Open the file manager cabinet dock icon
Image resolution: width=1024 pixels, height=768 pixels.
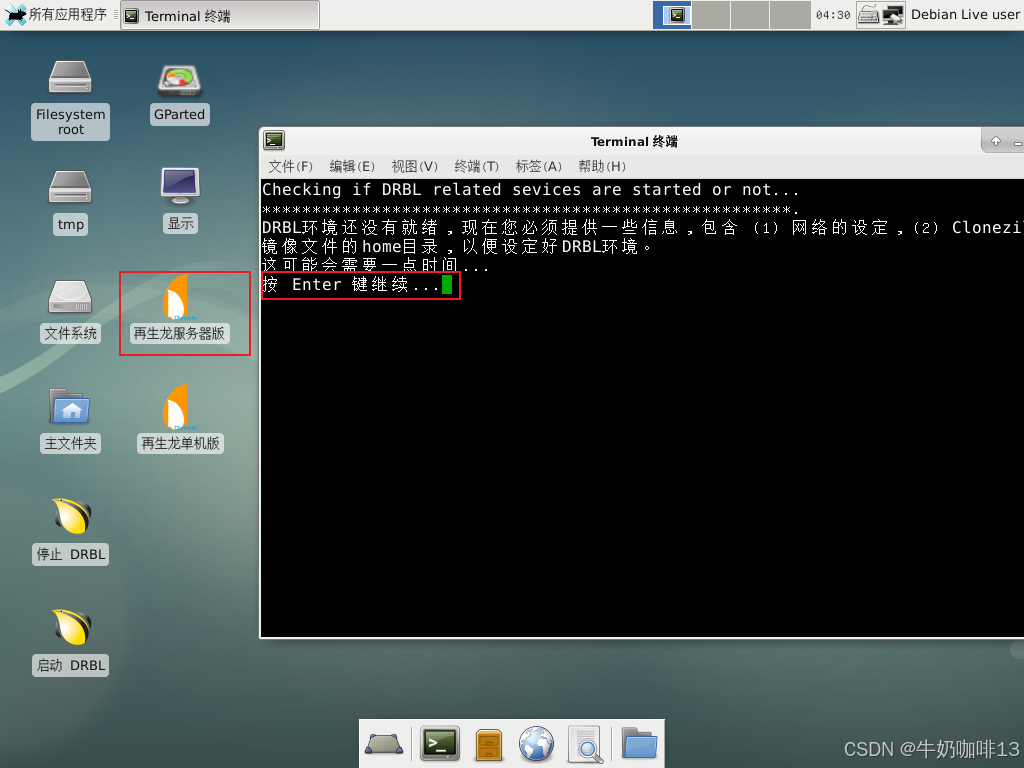pos(488,744)
